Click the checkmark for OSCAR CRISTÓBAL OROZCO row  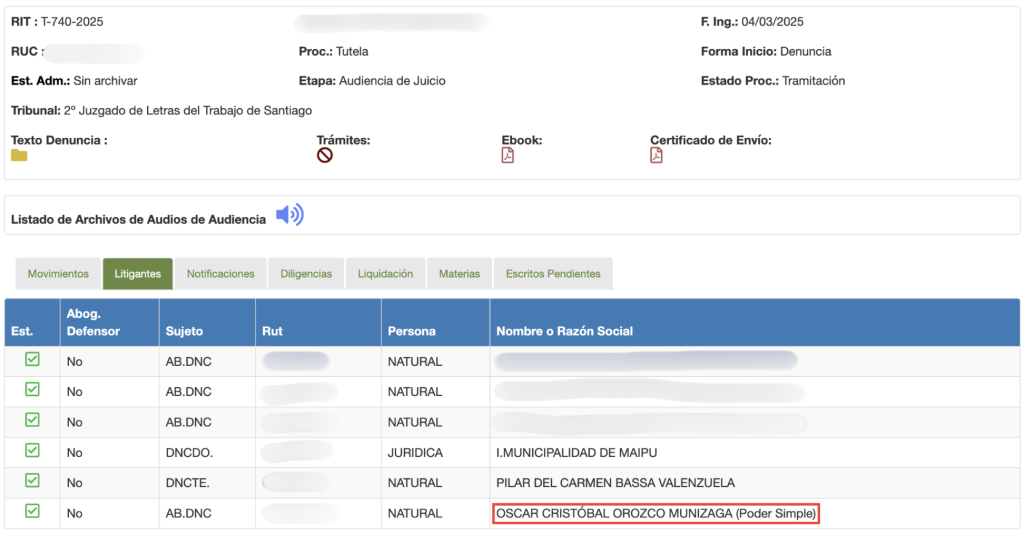[32, 511]
